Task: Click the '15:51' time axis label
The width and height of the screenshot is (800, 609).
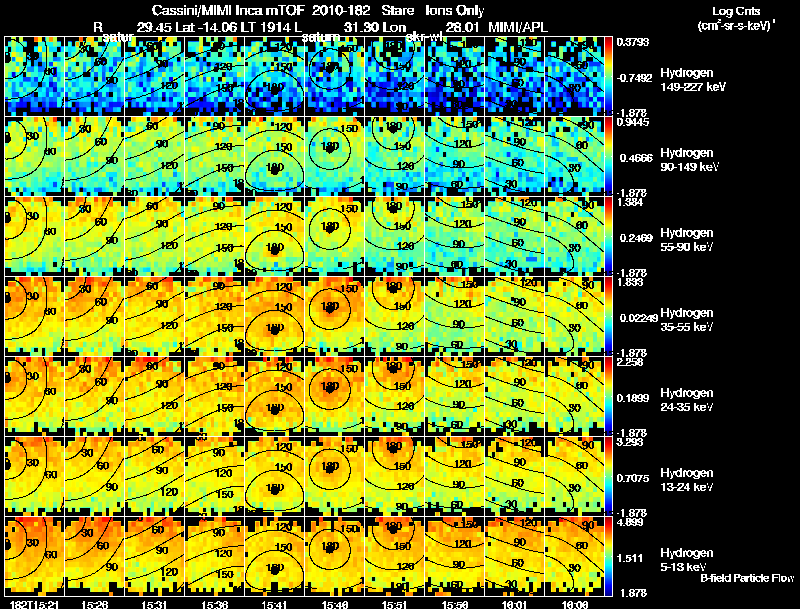Action: (x=395, y=604)
